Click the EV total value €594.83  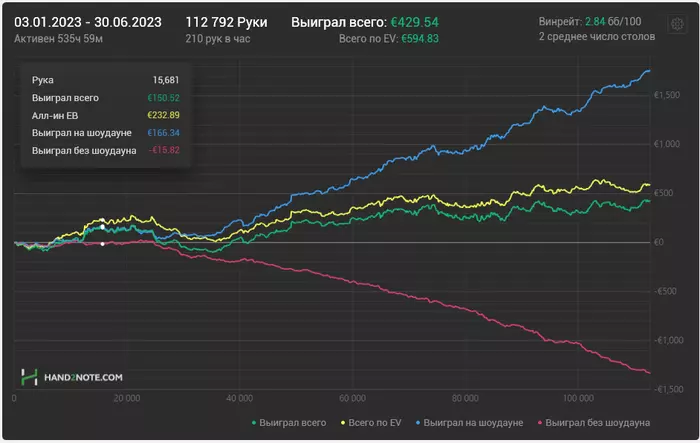click(x=420, y=39)
